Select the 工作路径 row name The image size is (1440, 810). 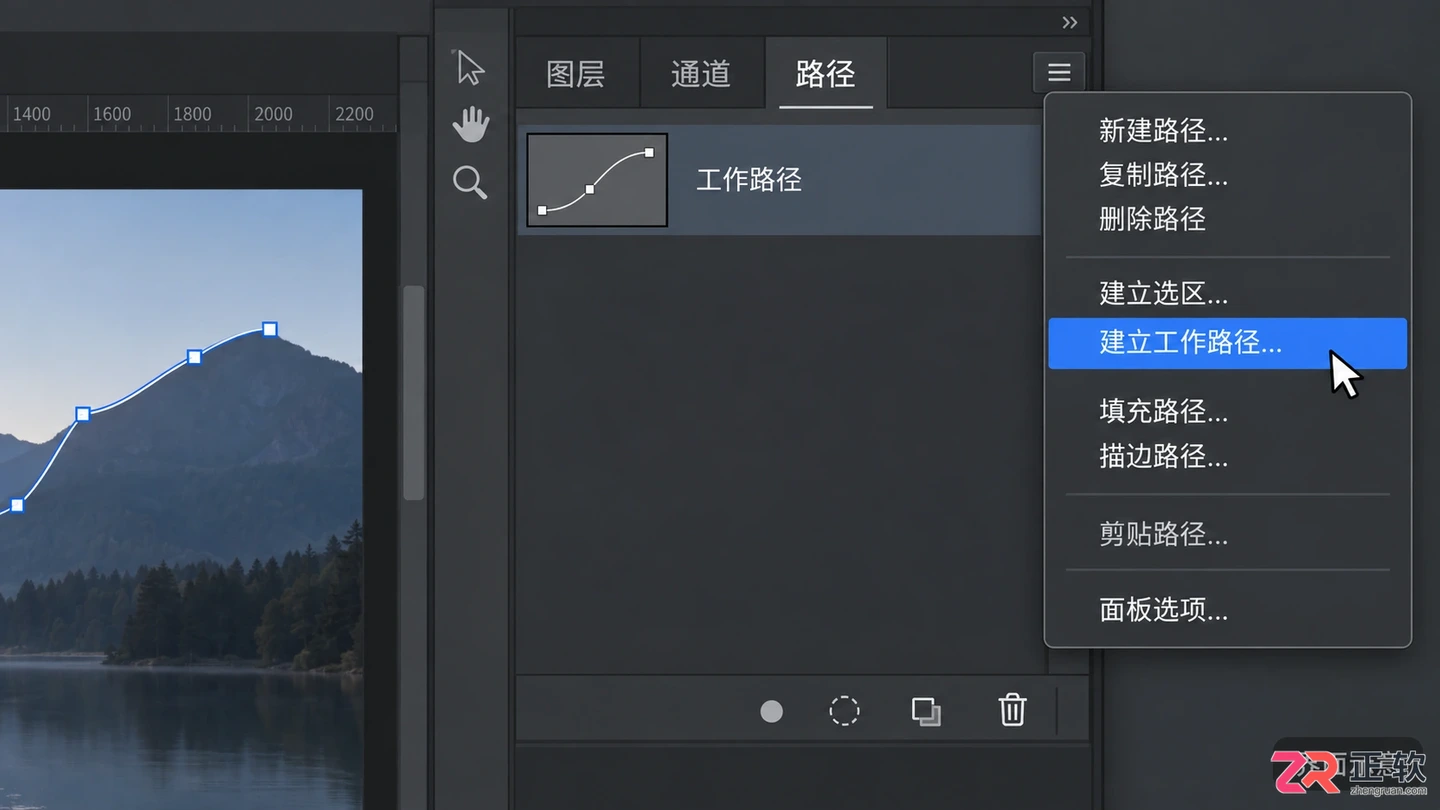tap(749, 180)
